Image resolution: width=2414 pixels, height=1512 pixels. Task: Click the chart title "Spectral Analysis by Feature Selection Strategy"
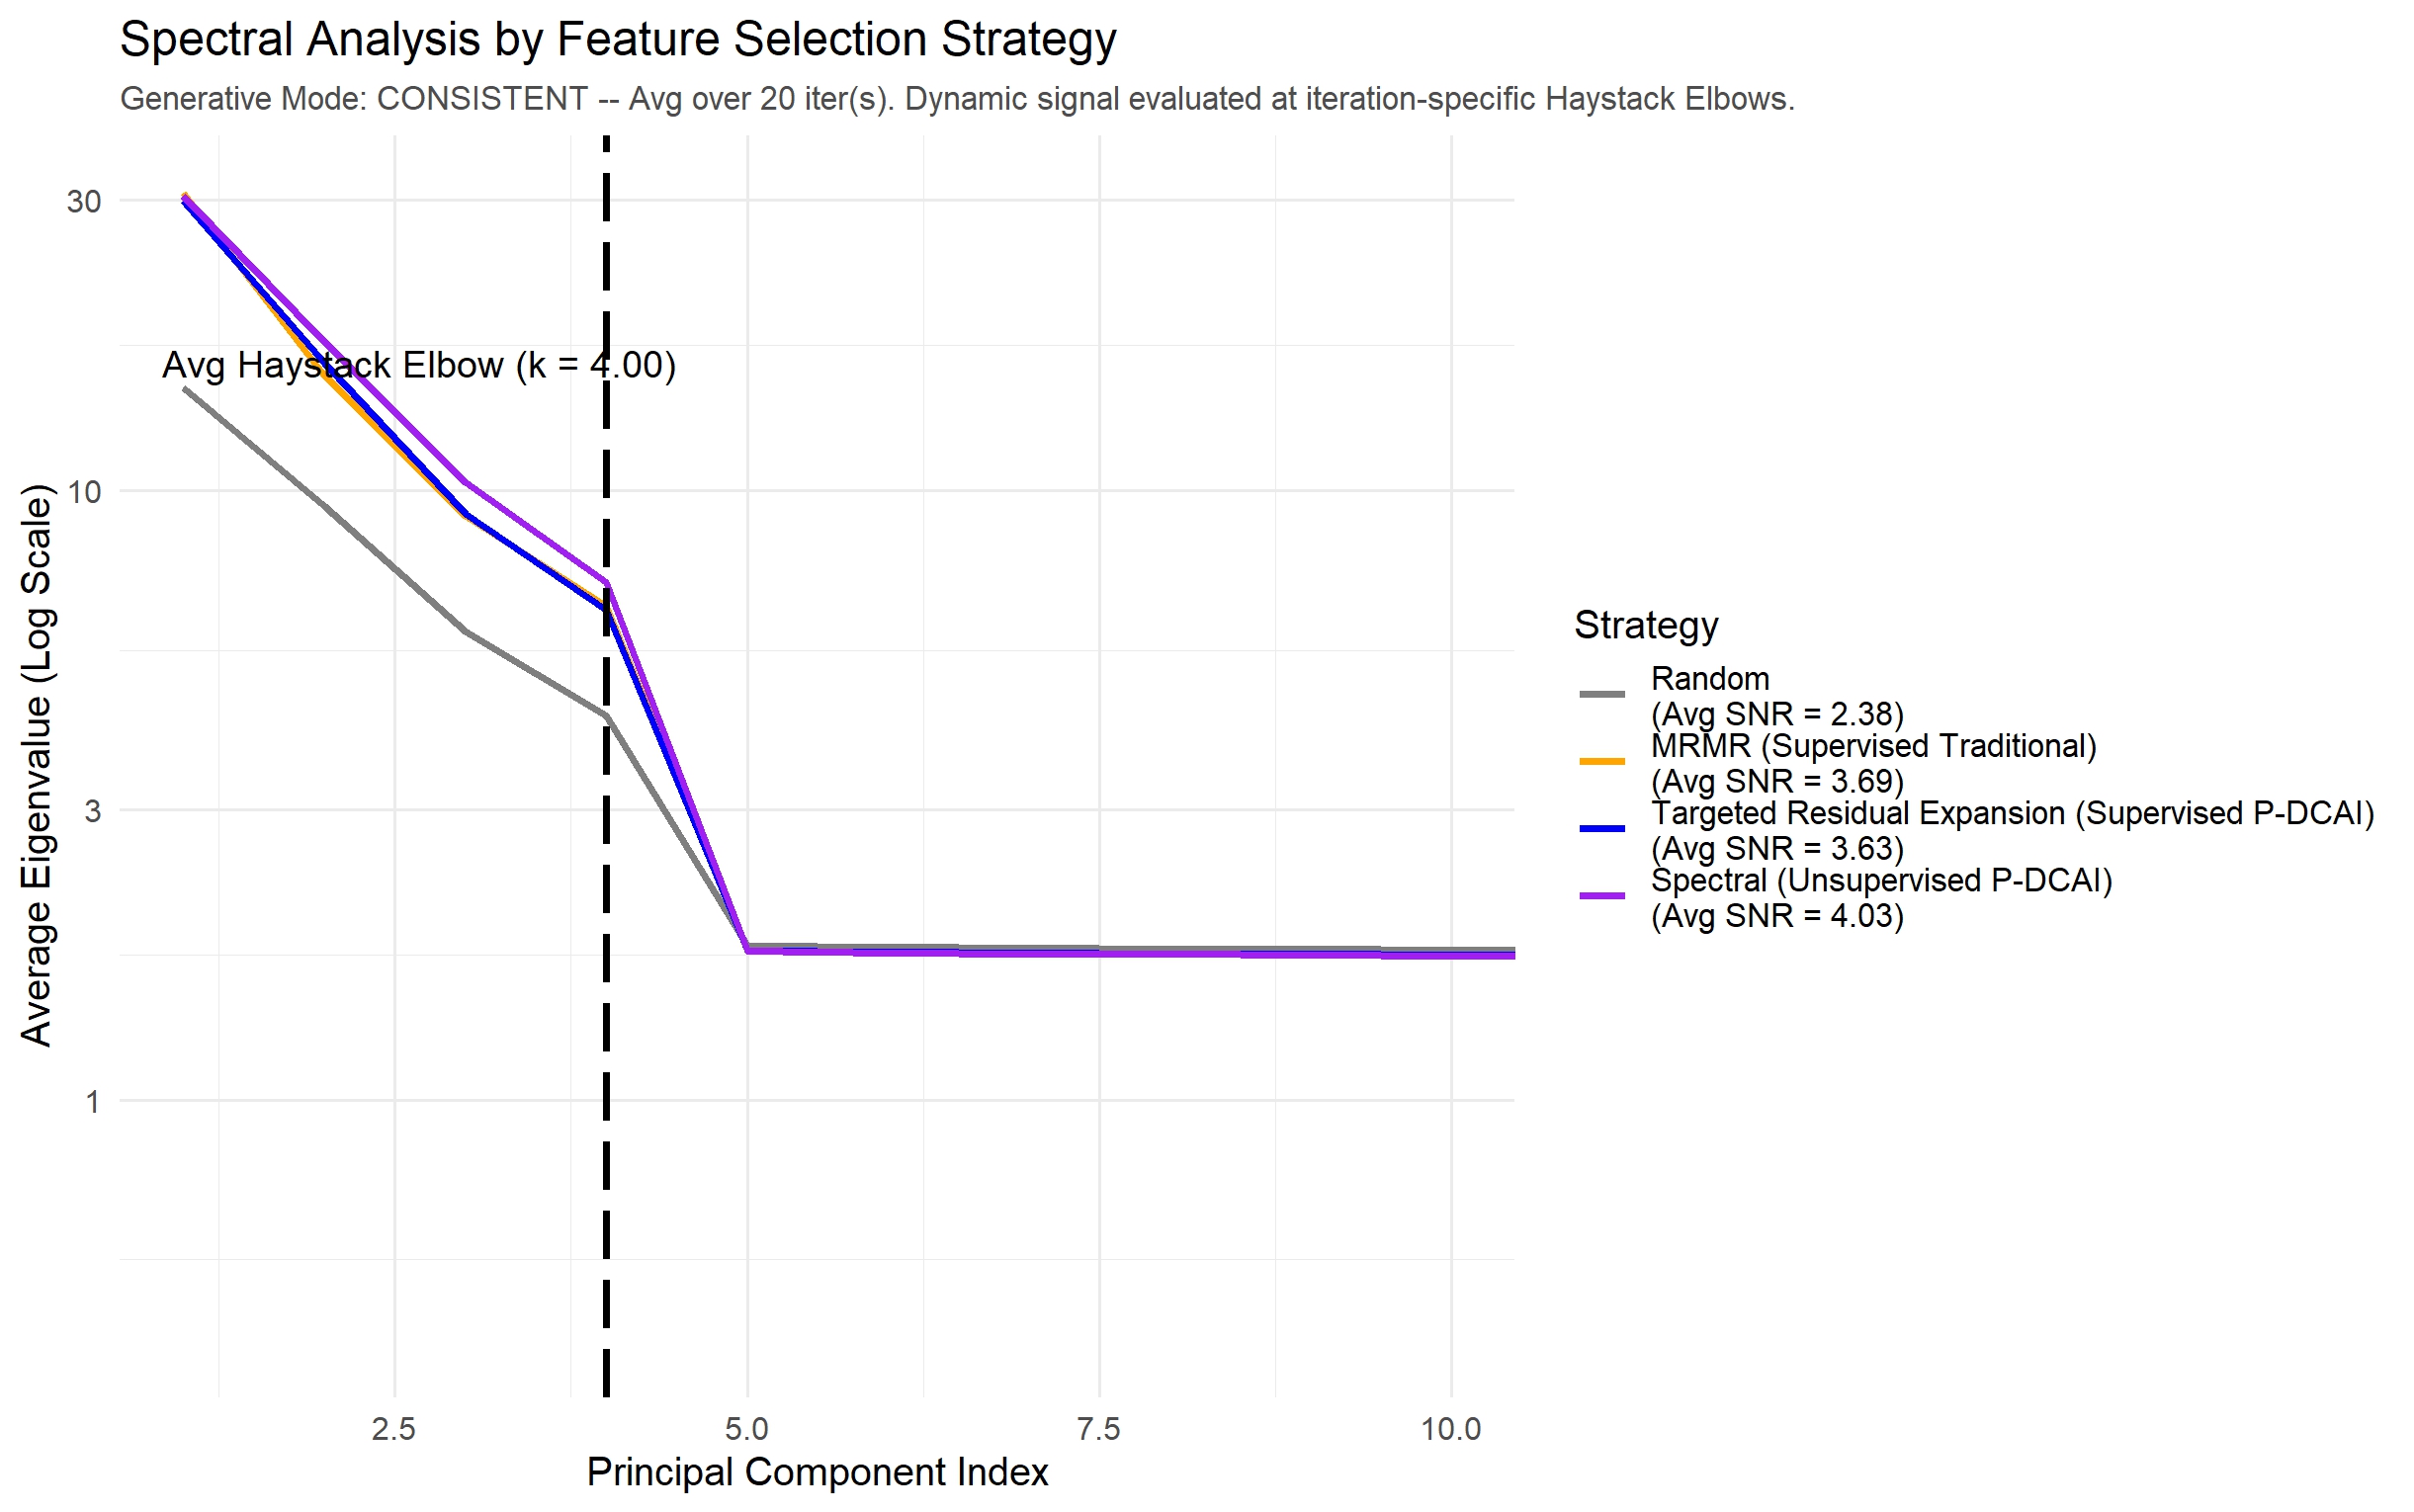pos(617,40)
